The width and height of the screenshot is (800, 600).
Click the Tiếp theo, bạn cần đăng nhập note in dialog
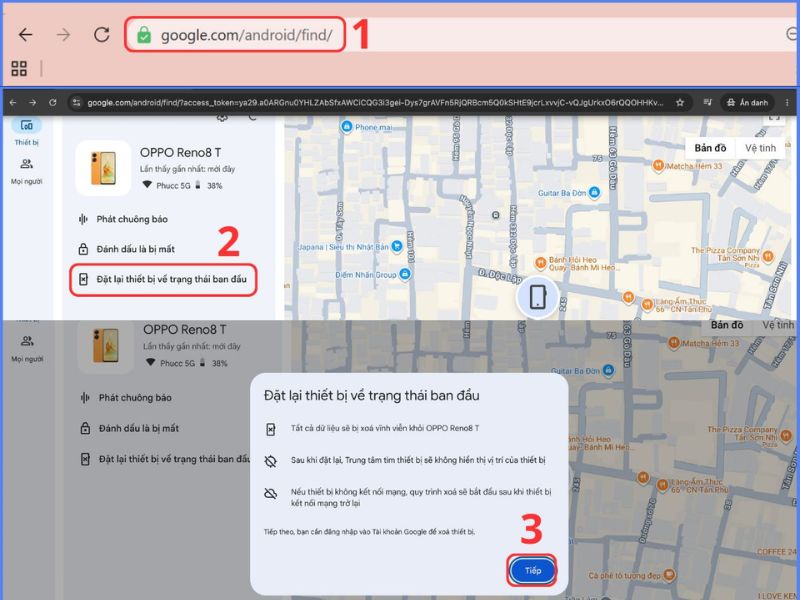(369, 532)
